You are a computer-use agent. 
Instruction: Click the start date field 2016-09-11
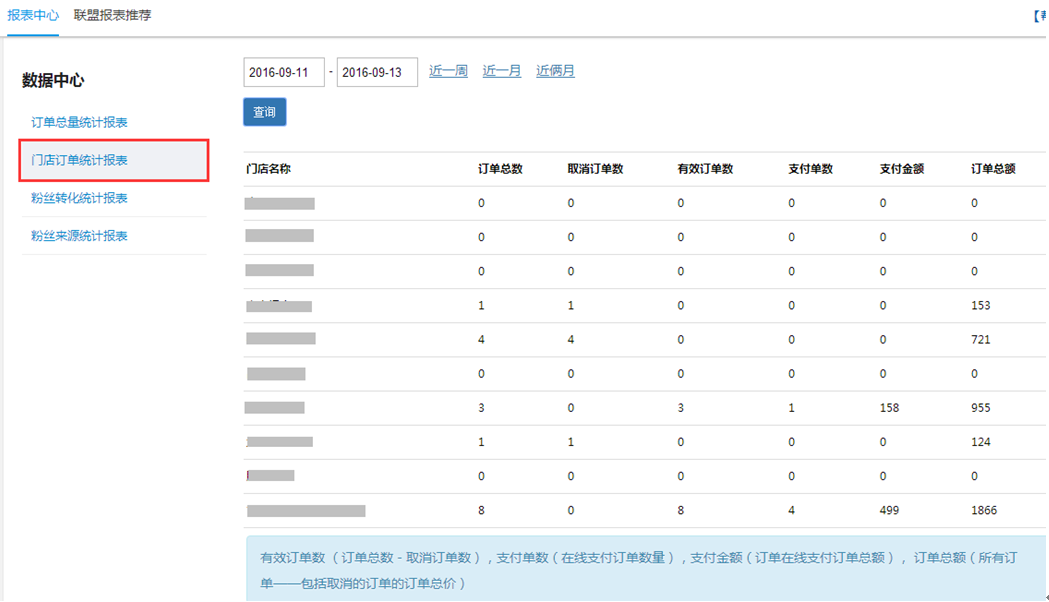coord(283,73)
